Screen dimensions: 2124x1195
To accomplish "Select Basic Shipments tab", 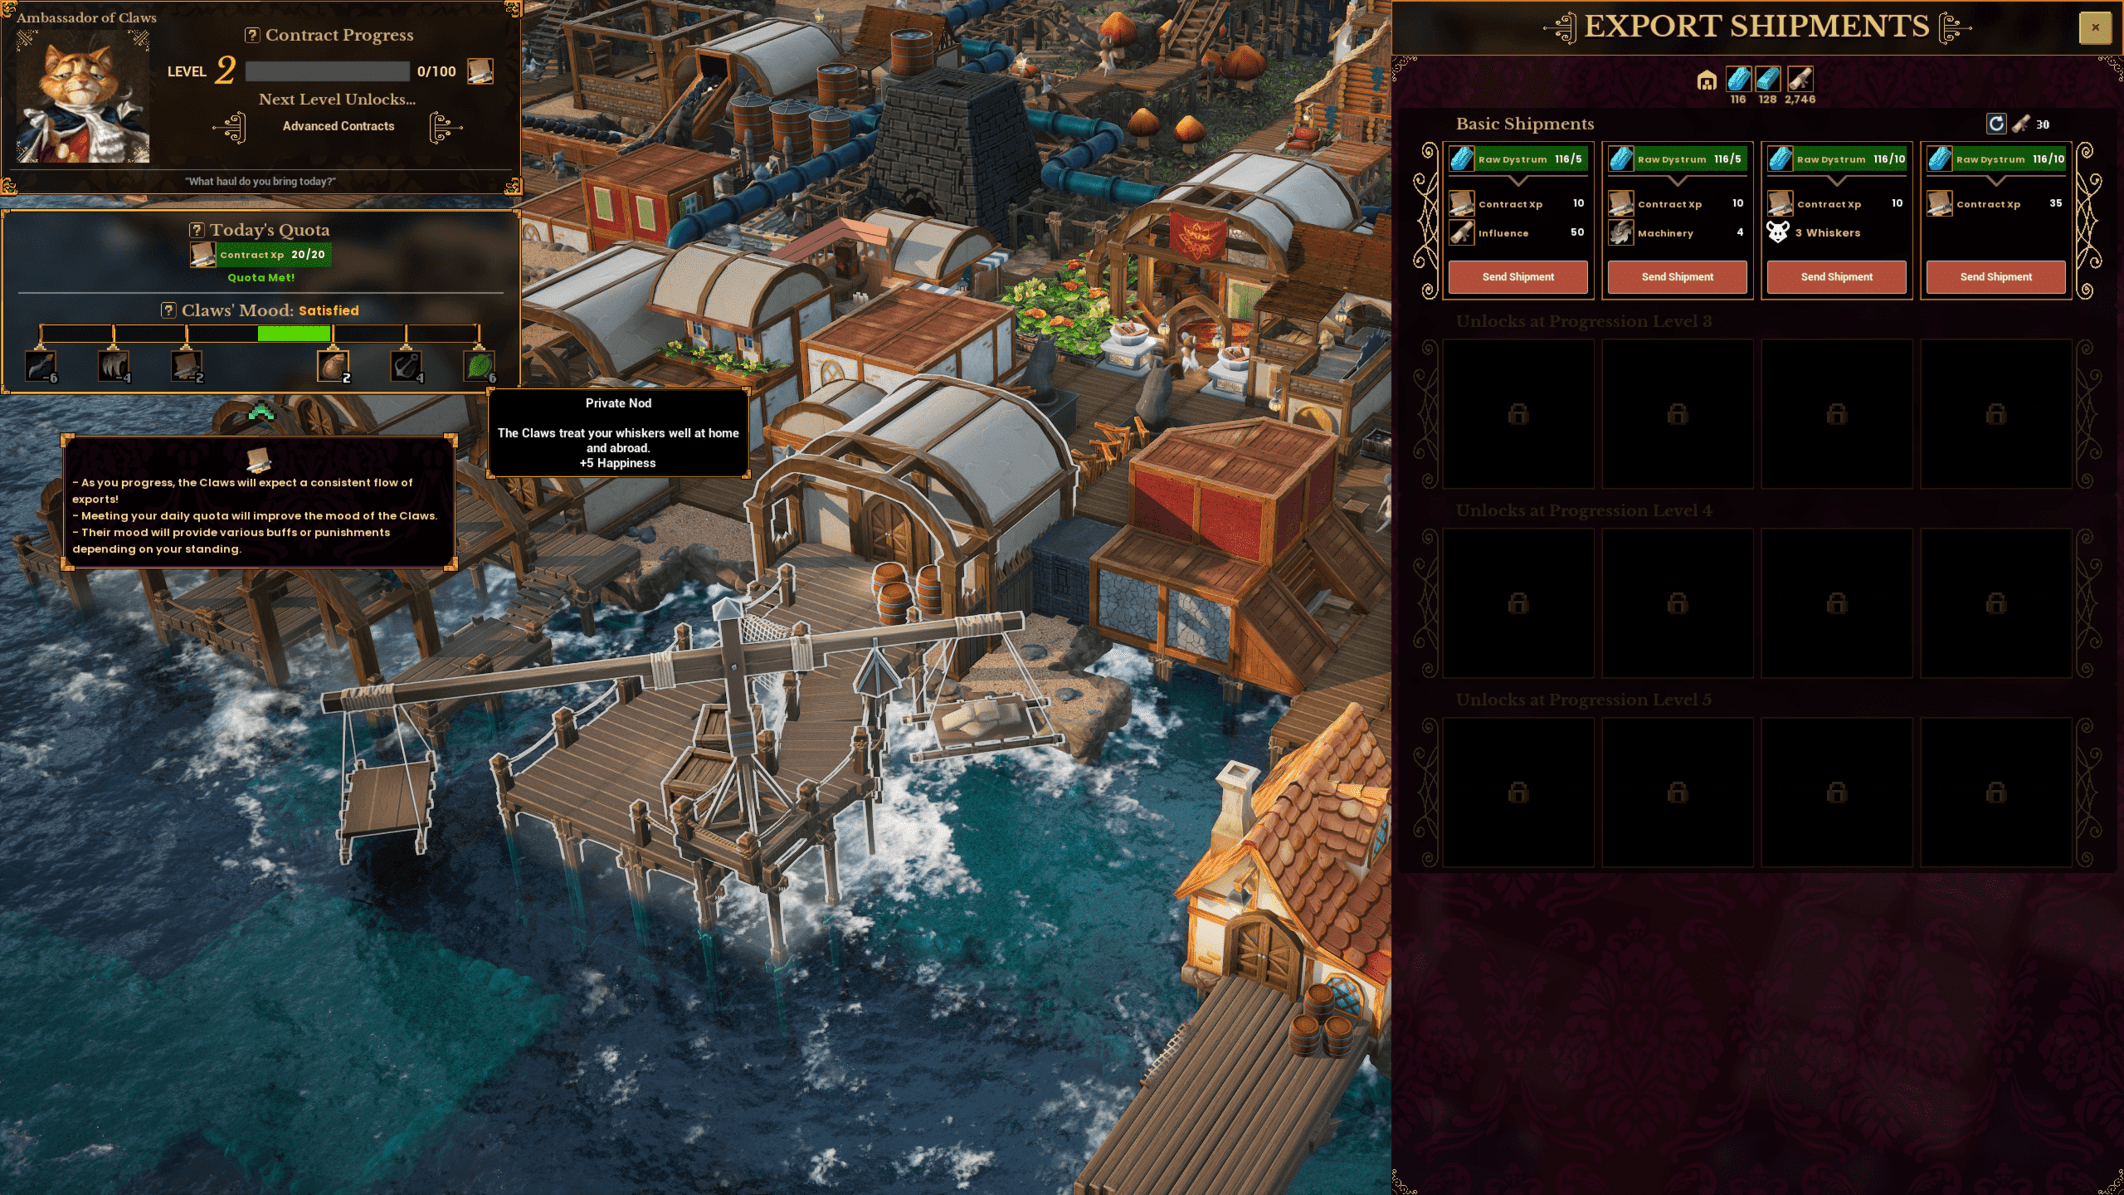I will tap(1524, 121).
